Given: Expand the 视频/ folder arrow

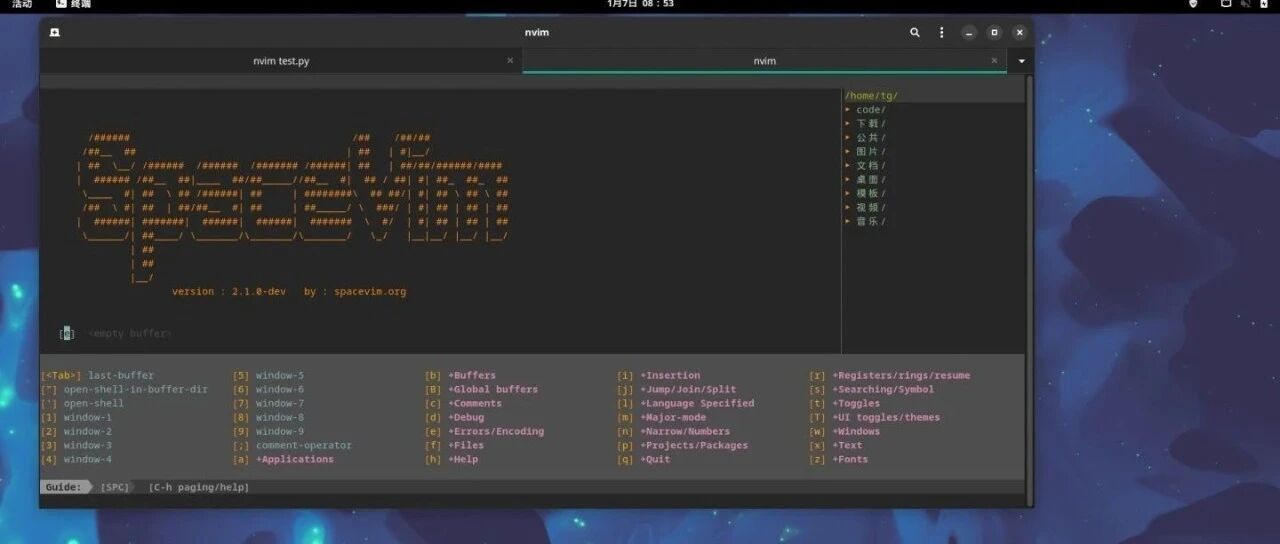Looking at the screenshot, I should 848,208.
